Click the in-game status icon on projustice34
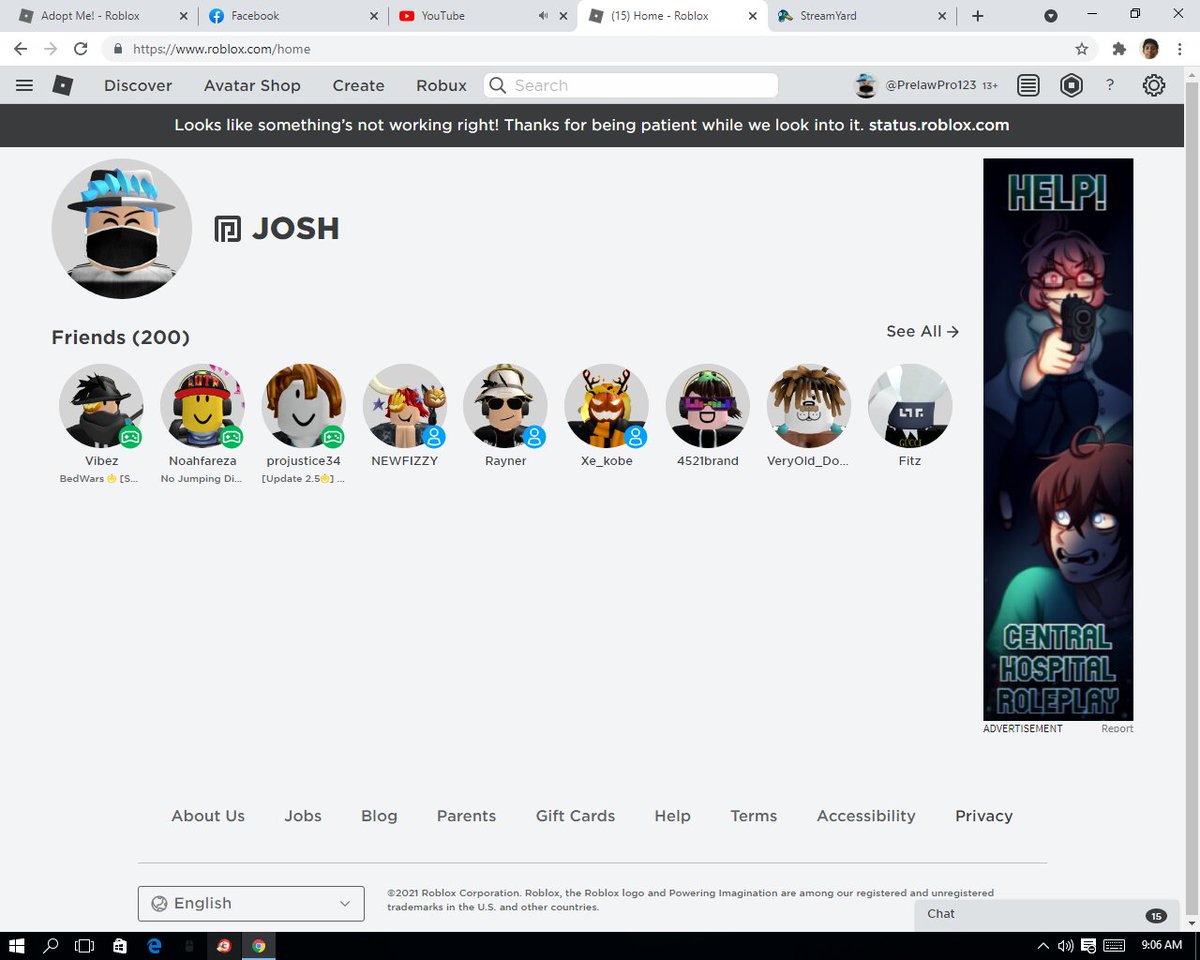The width and height of the screenshot is (1200, 960). click(x=333, y=436)
